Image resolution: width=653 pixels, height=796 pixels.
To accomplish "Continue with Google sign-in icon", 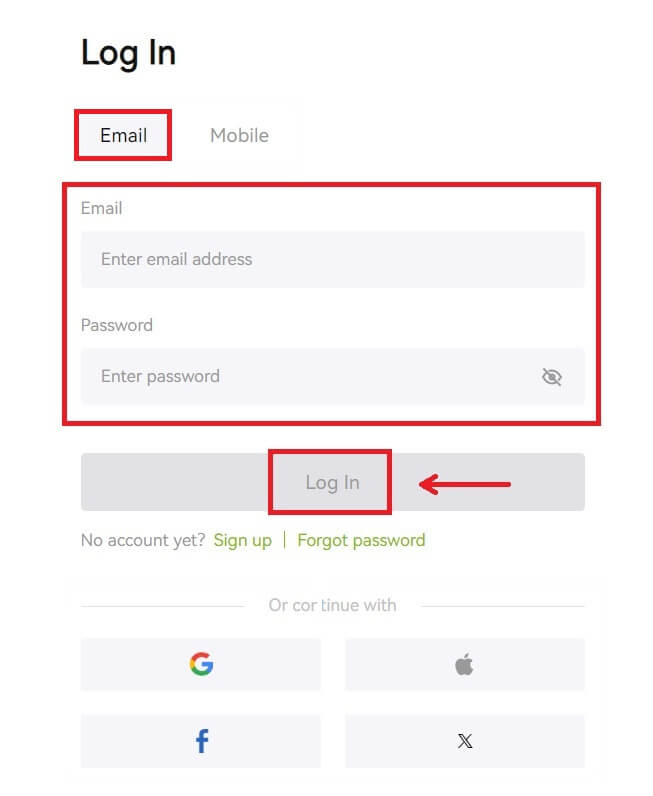I will tap(201, 664).
